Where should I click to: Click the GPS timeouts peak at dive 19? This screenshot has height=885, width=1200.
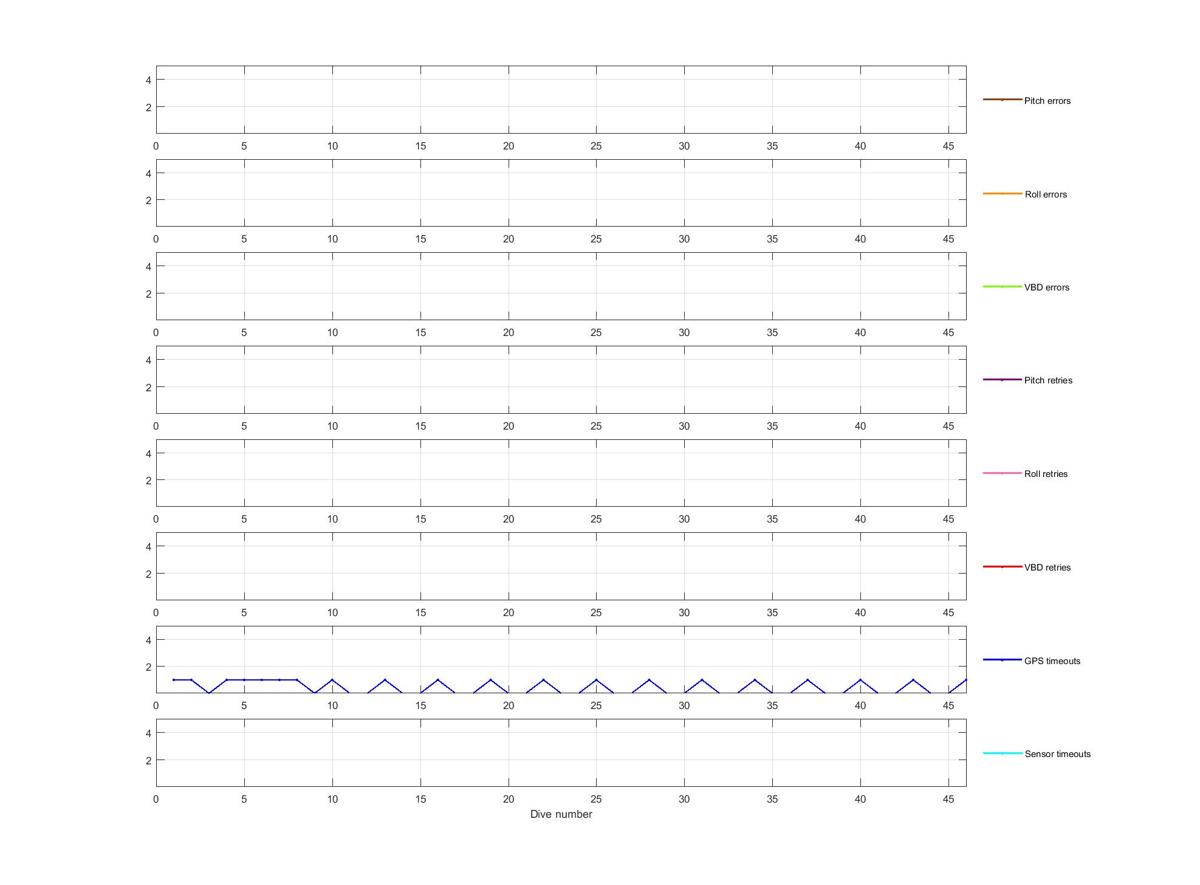491,680
